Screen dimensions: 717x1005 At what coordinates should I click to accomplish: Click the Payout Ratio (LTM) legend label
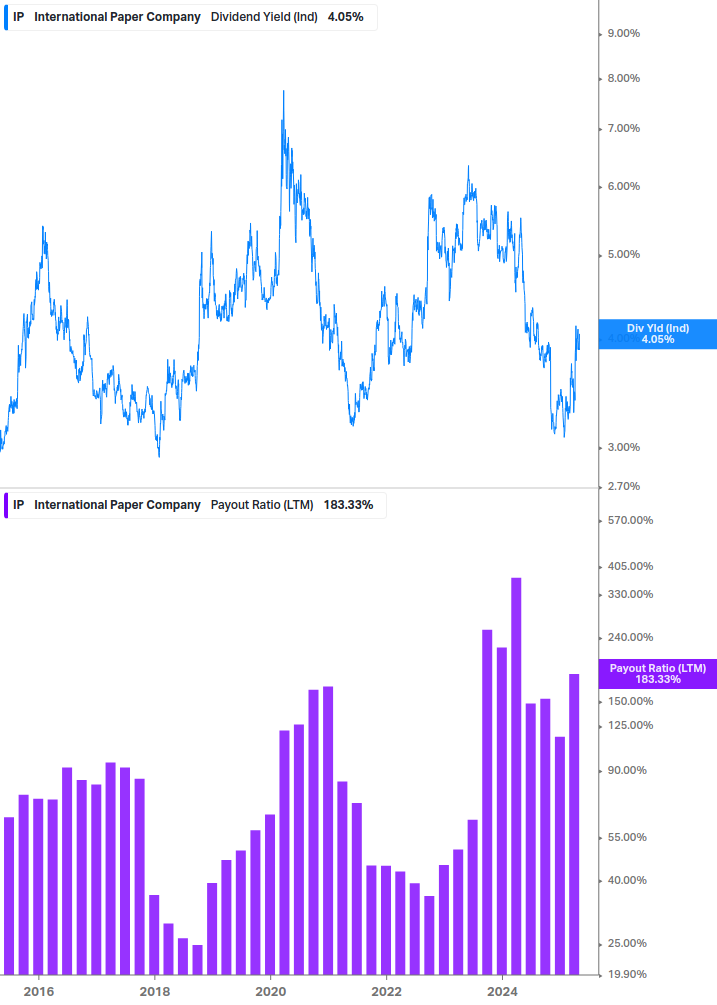[x=262, y=505]
